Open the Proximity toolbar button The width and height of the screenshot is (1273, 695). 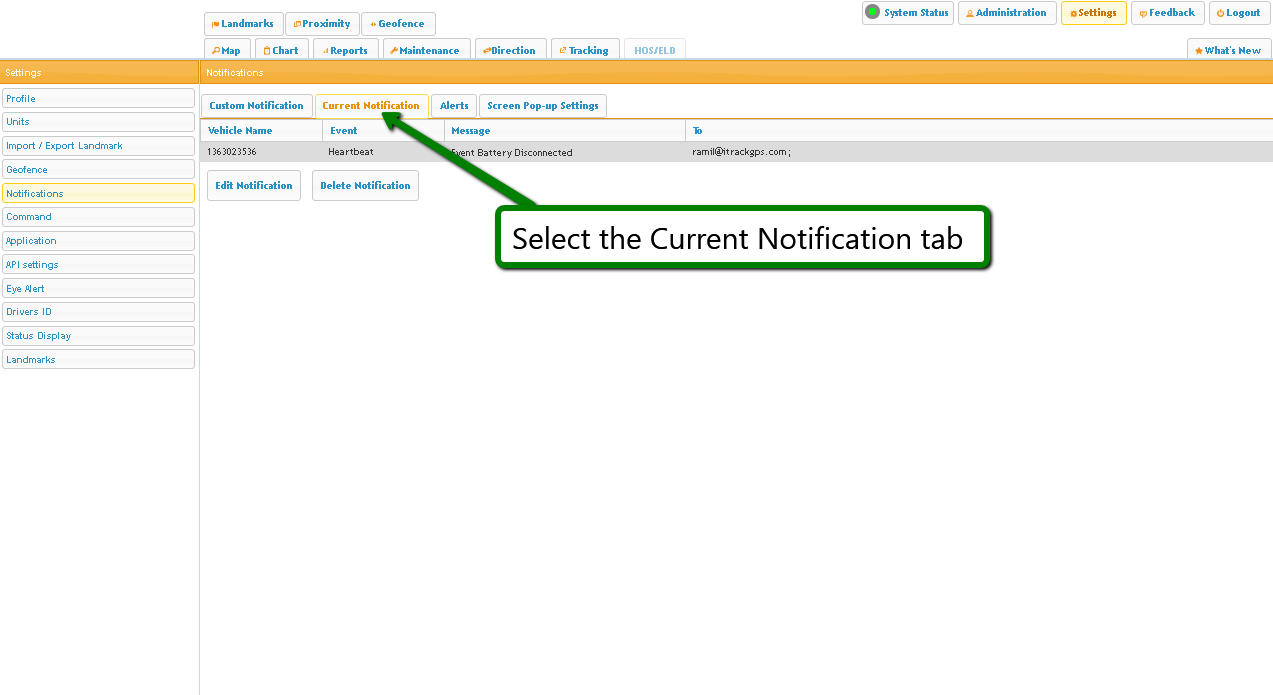322,24
